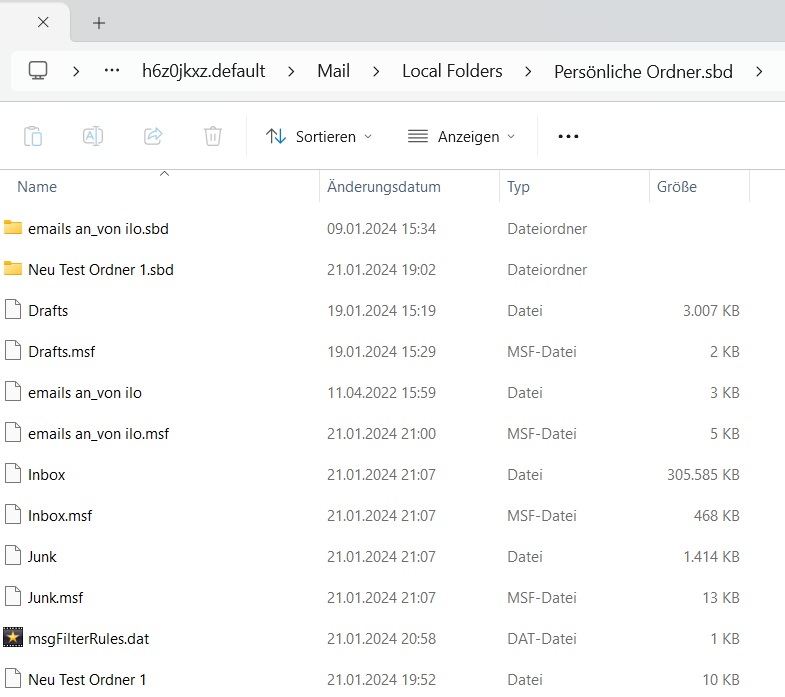The width and height of the screenshot is (785, 697).
Task: Sort by the Größe column header
Action: click(677, 187)
